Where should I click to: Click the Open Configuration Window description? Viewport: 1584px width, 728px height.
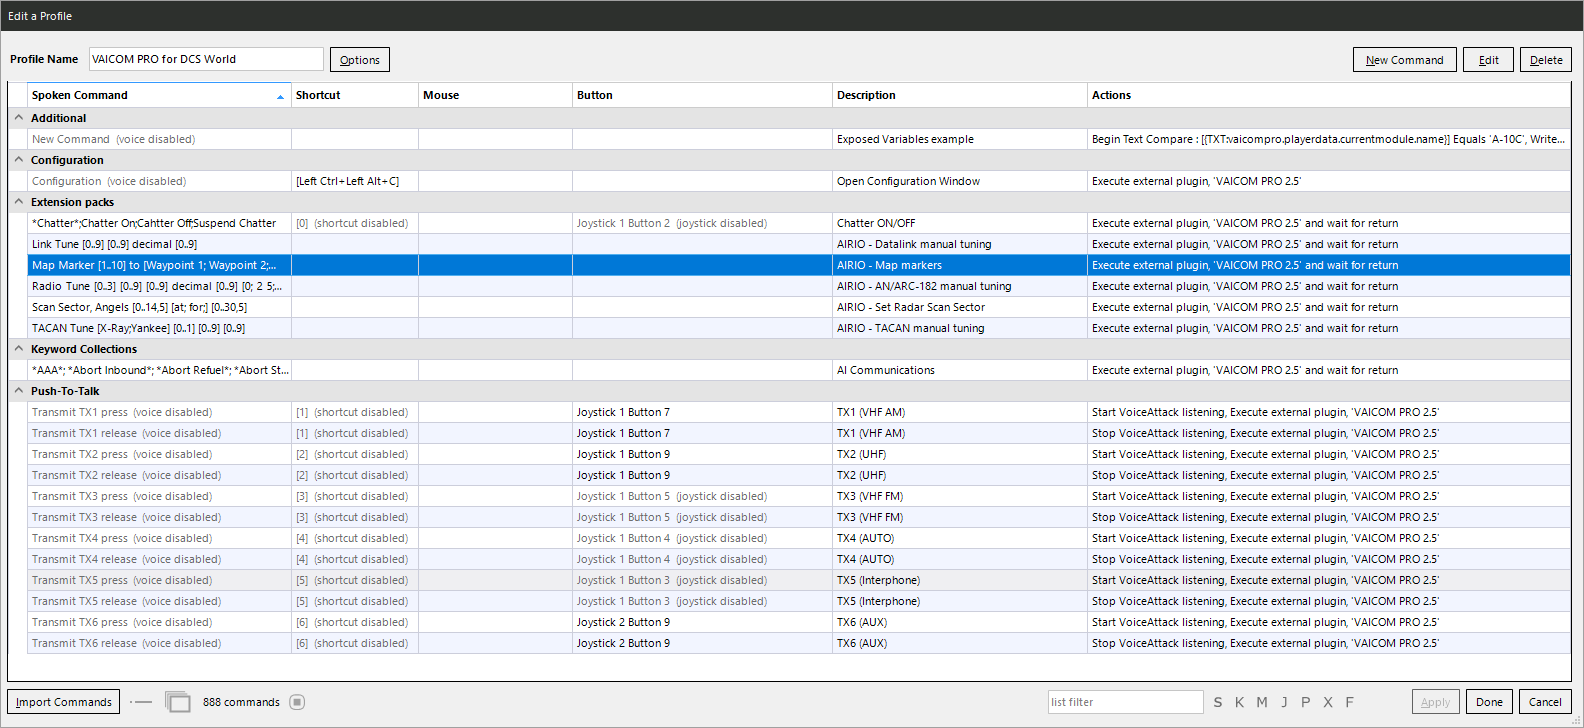click(x=960, y=181)
